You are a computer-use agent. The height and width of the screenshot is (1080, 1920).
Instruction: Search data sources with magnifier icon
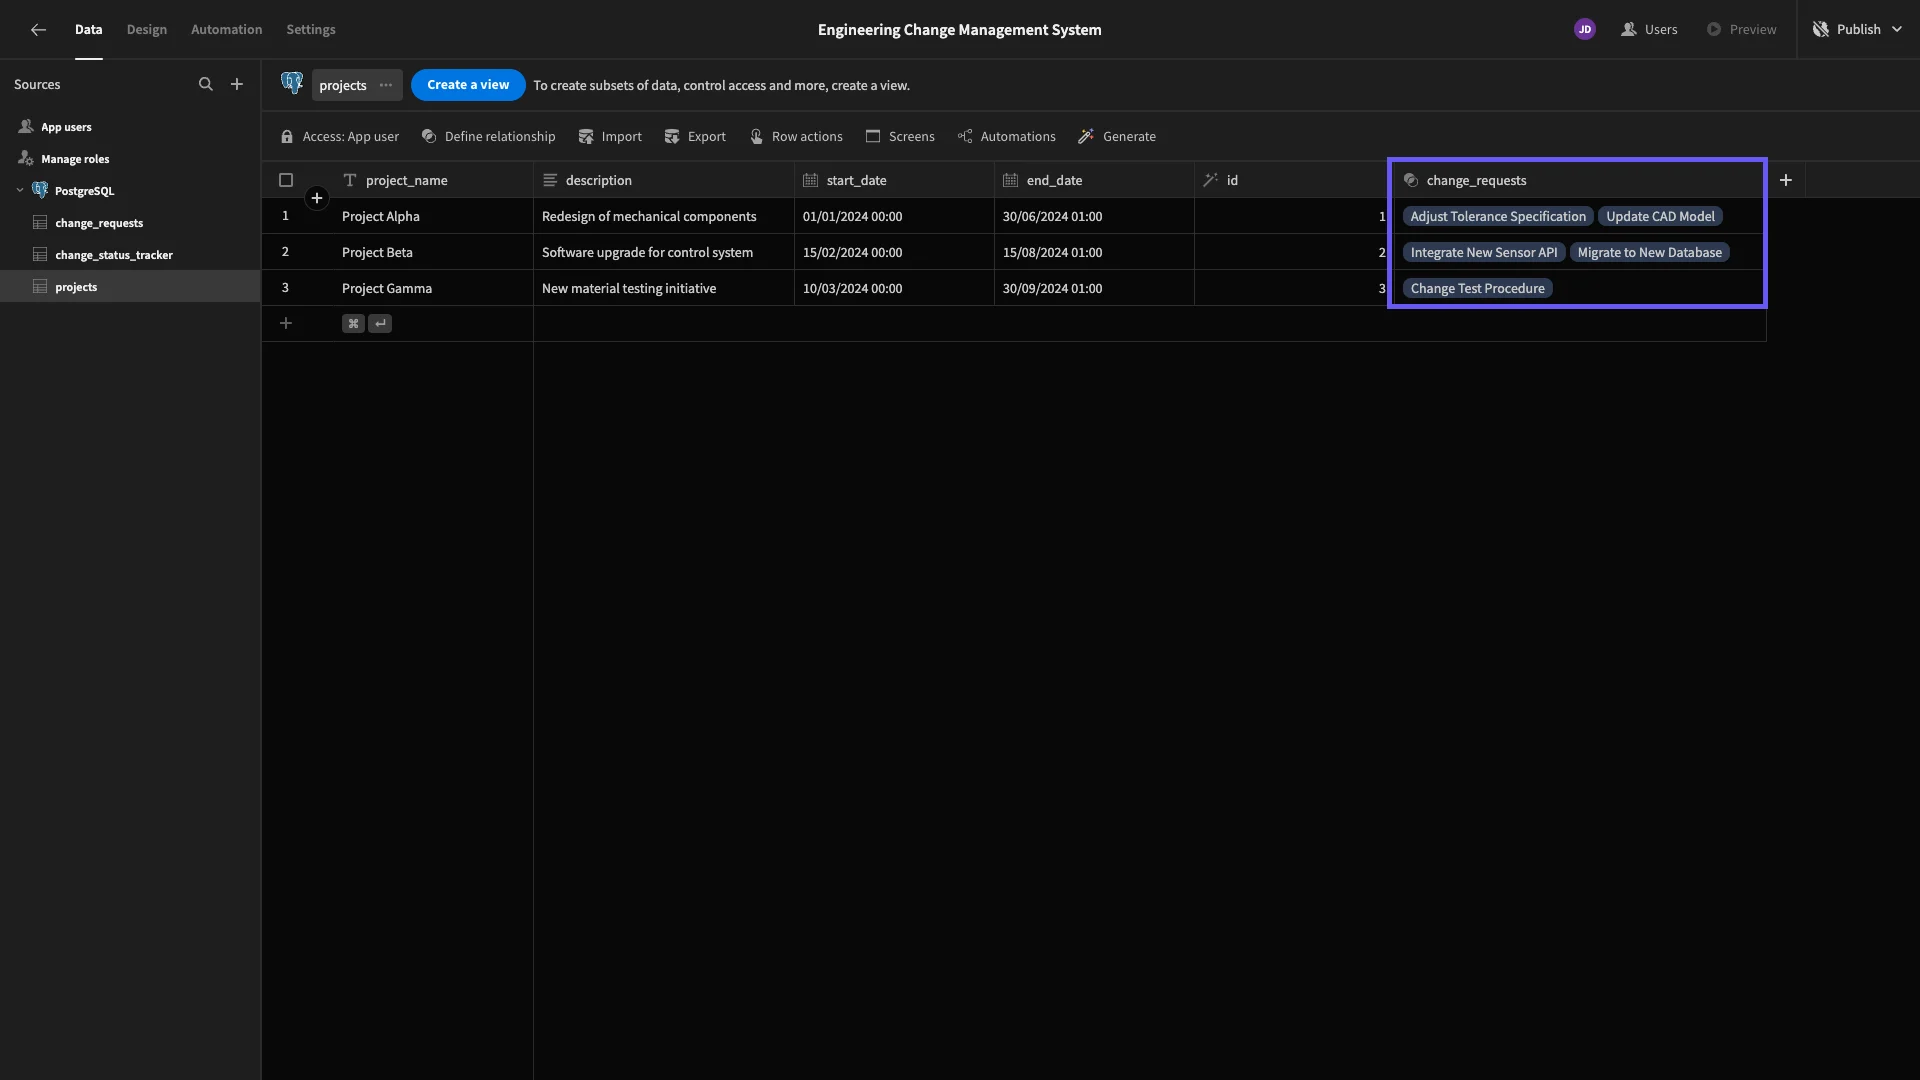click(206, 85)
